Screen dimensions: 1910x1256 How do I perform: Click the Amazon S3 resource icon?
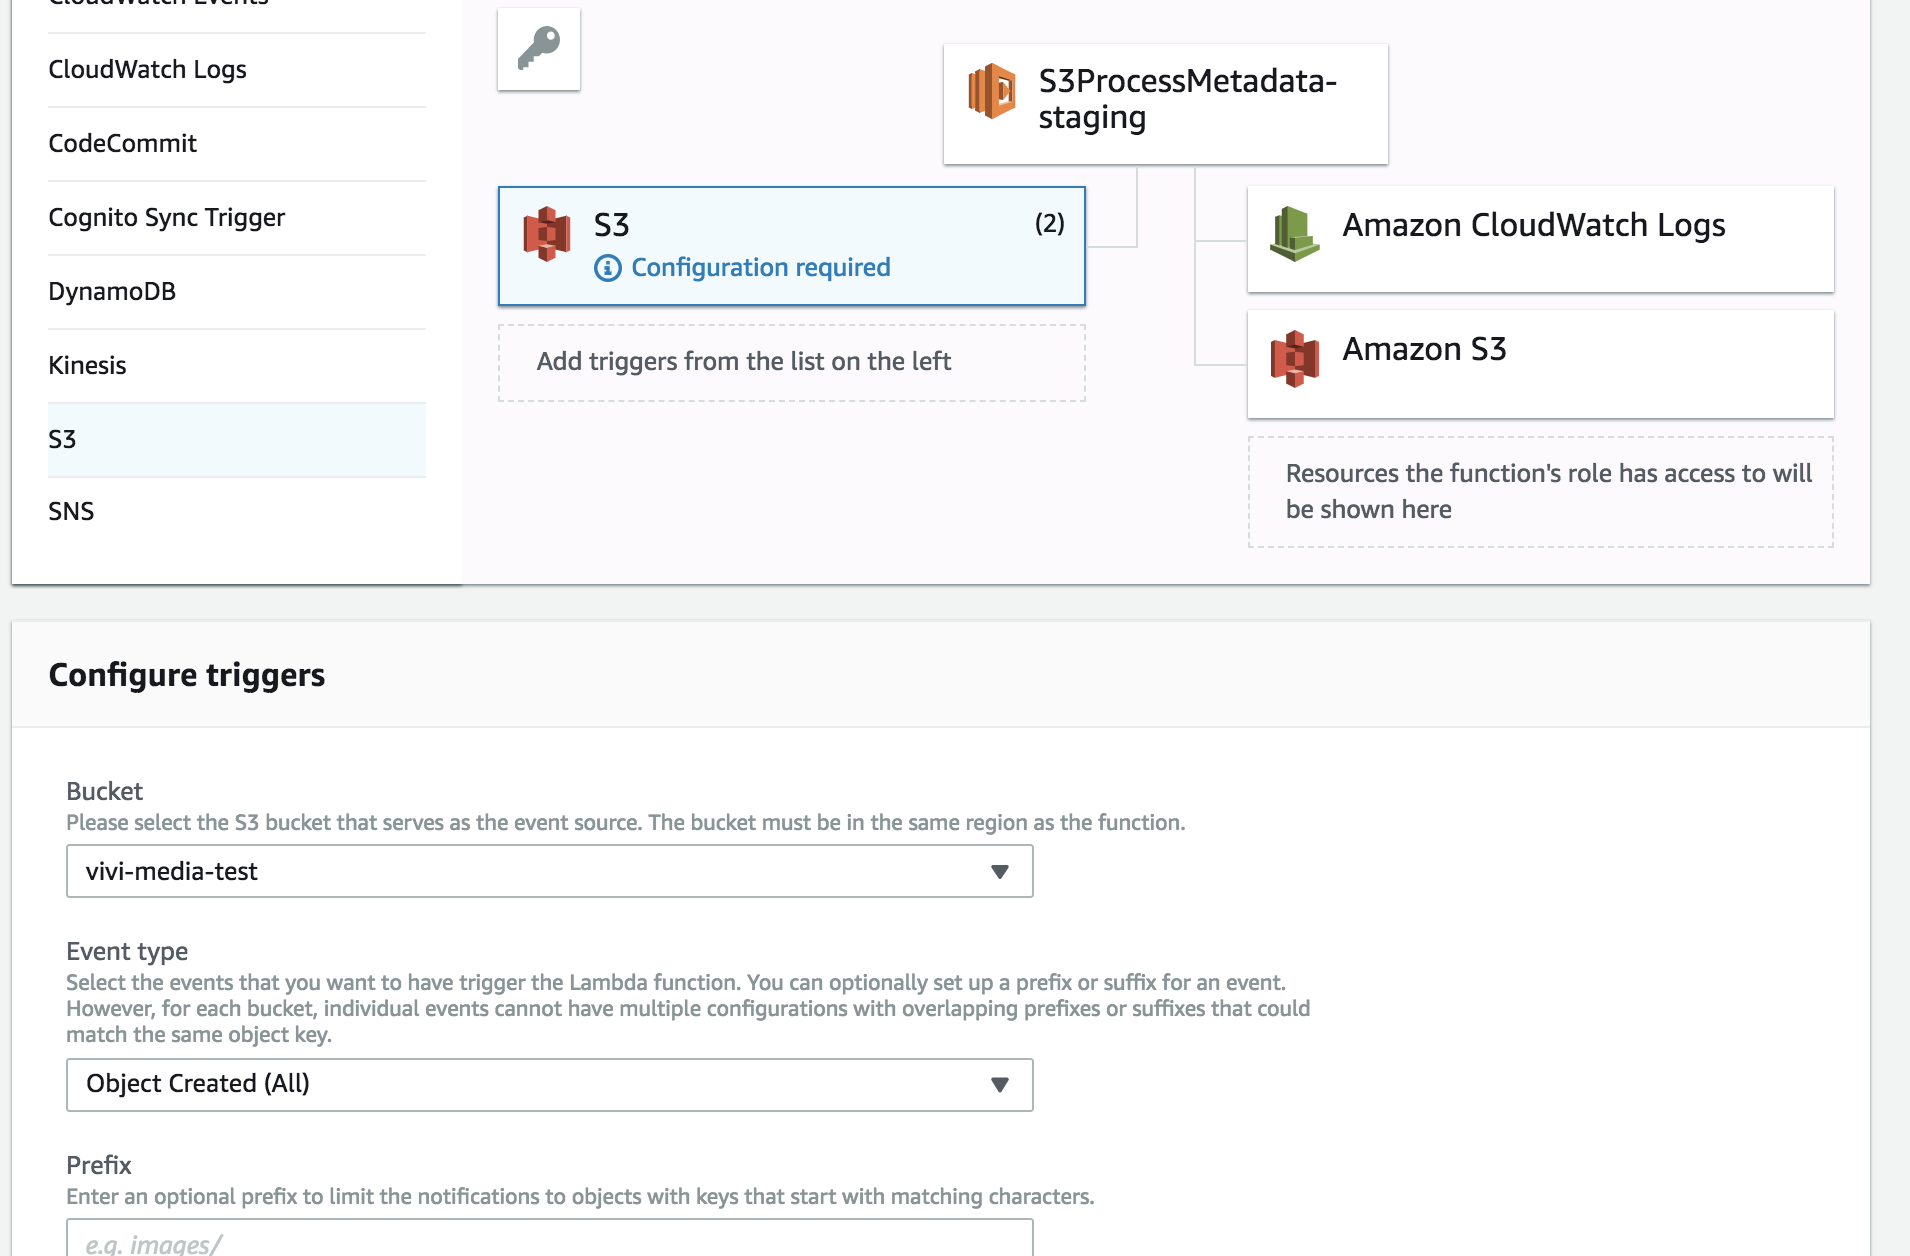[x=1294, y=358]
